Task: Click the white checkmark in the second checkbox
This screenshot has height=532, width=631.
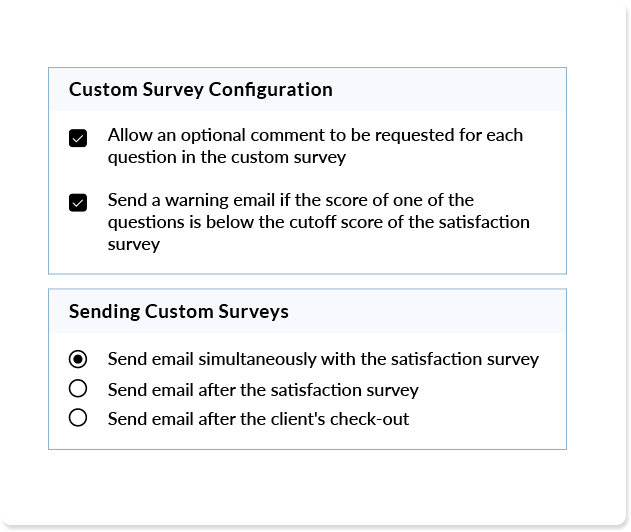Action: 78,203
